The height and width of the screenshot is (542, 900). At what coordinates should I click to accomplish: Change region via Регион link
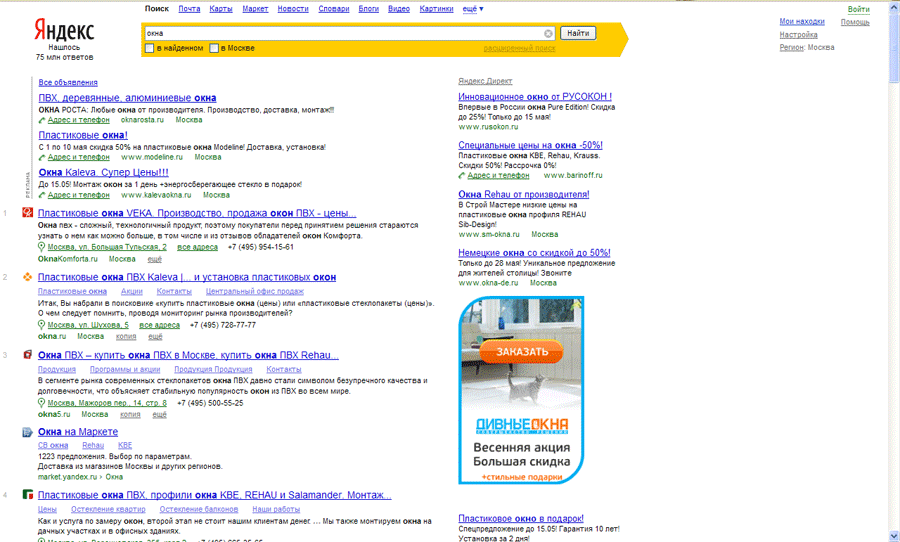point(792,47)
